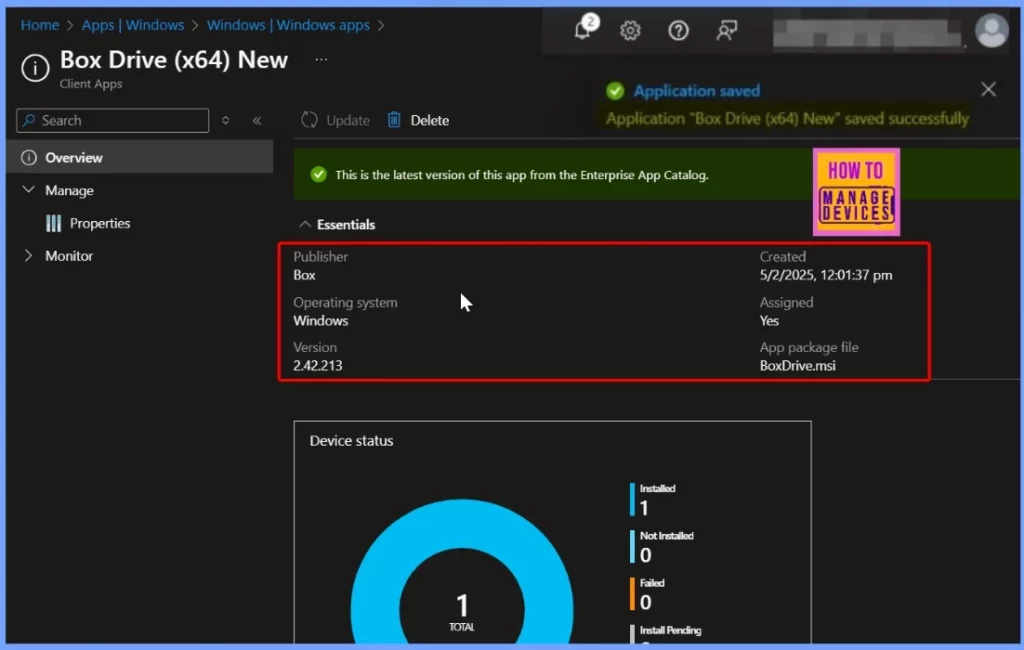Collapse the Manage section chevron
Image resolution: width=1024 pixels, height=650 pixels.
tap(29, 189)
